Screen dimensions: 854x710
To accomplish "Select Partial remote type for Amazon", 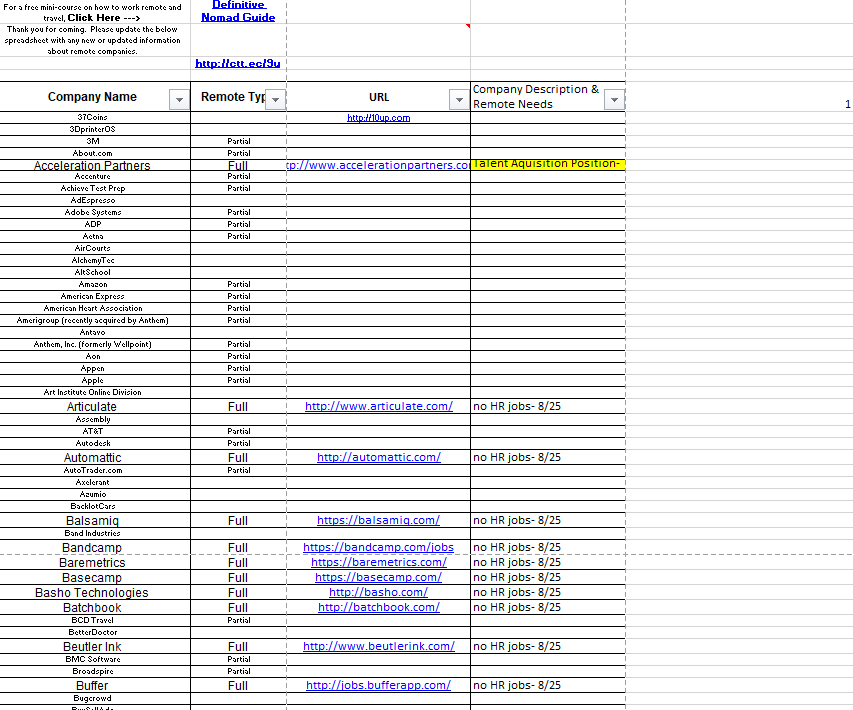I will pyautogui.click(x=238, y=284).
